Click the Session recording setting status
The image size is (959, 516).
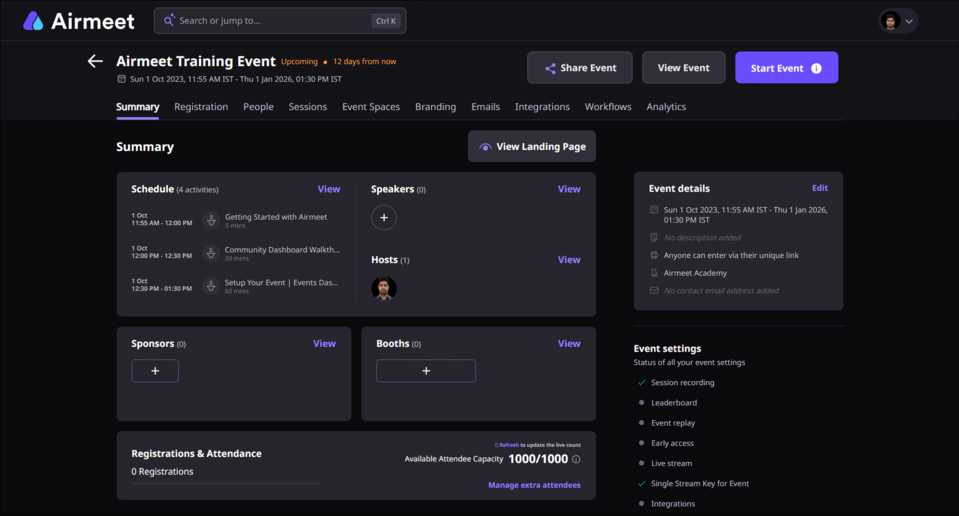tap(683, 383)
